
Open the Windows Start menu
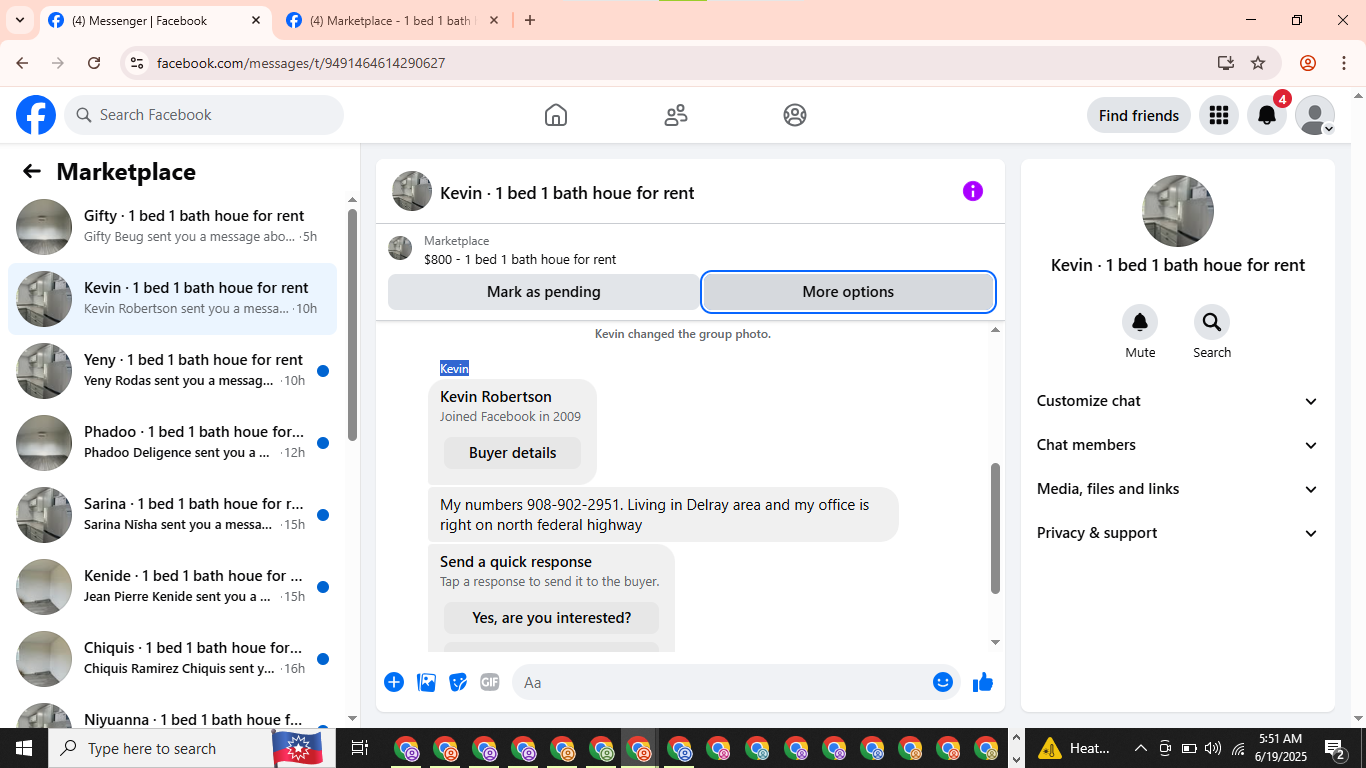click(x=23, y=748)
